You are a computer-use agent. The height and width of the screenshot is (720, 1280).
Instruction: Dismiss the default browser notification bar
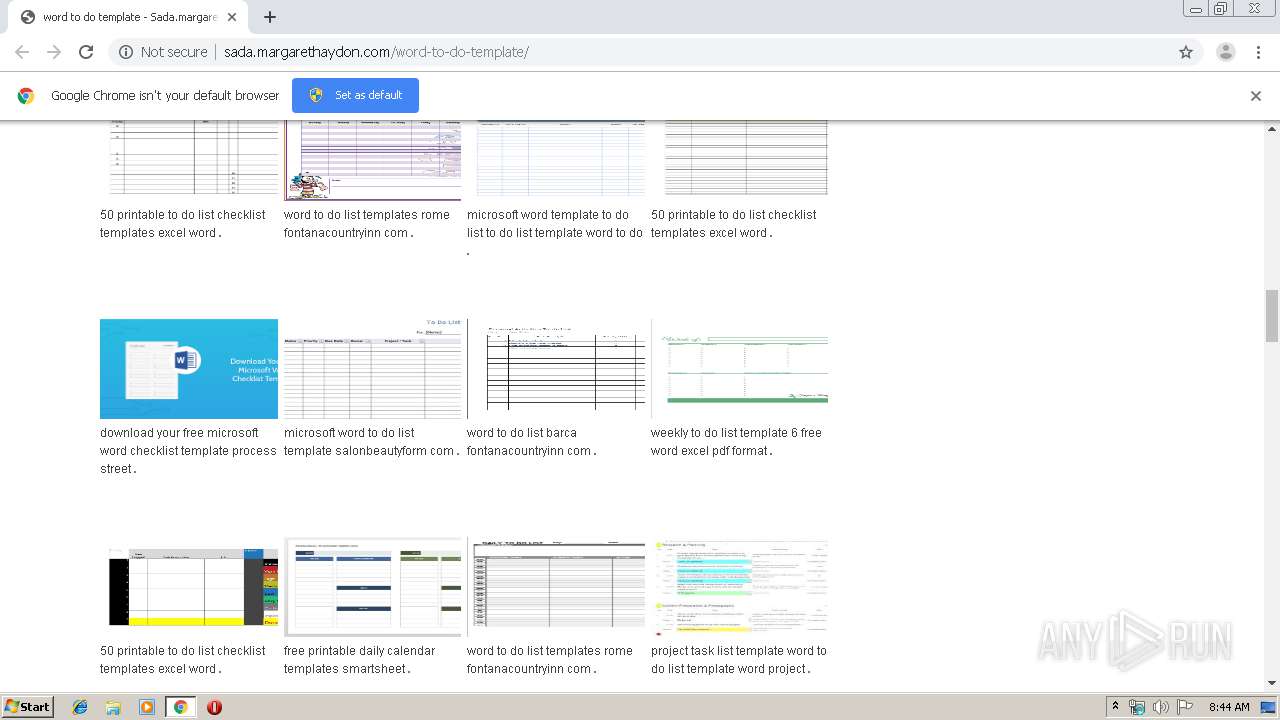pyautogui.click(x=1256, y=96)
